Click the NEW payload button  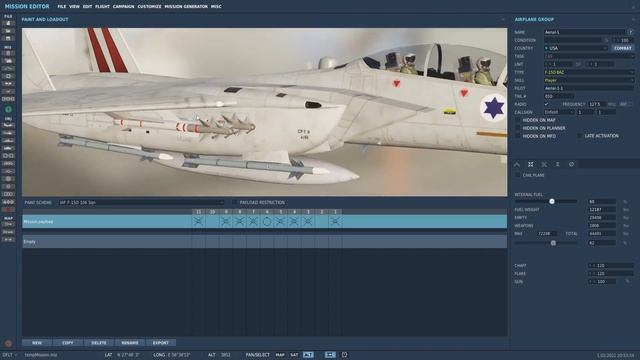[37, 343]
